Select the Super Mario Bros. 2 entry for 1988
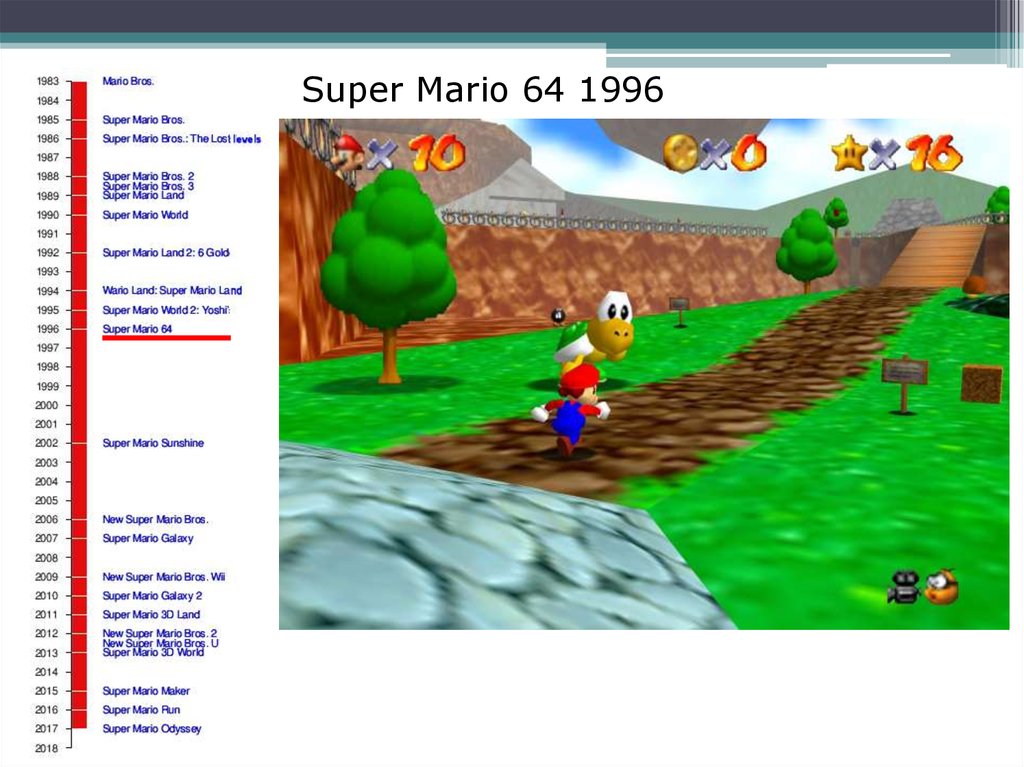 pos(148,176)
